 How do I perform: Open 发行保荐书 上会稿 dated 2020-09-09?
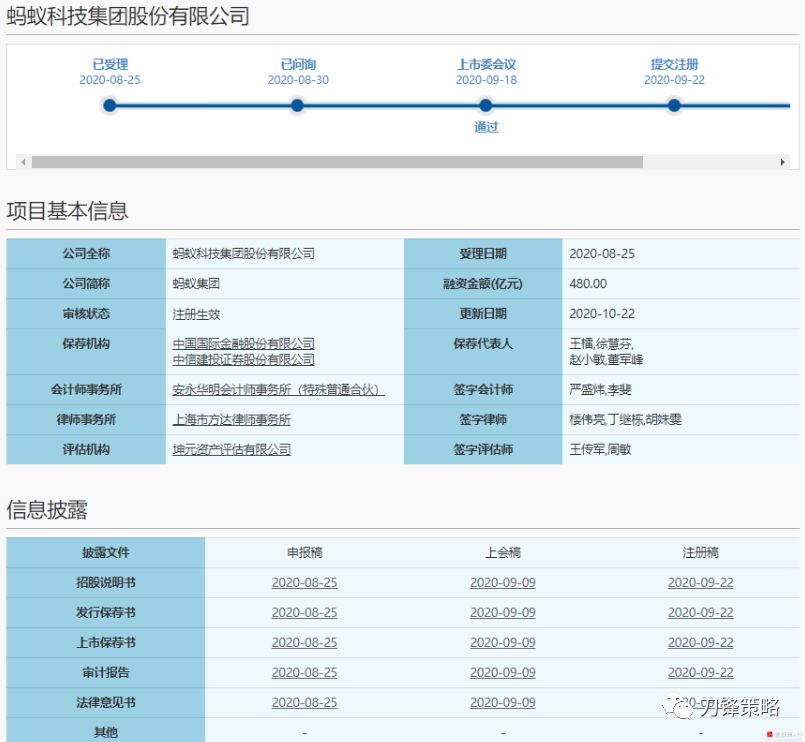(x=502, y=613)
